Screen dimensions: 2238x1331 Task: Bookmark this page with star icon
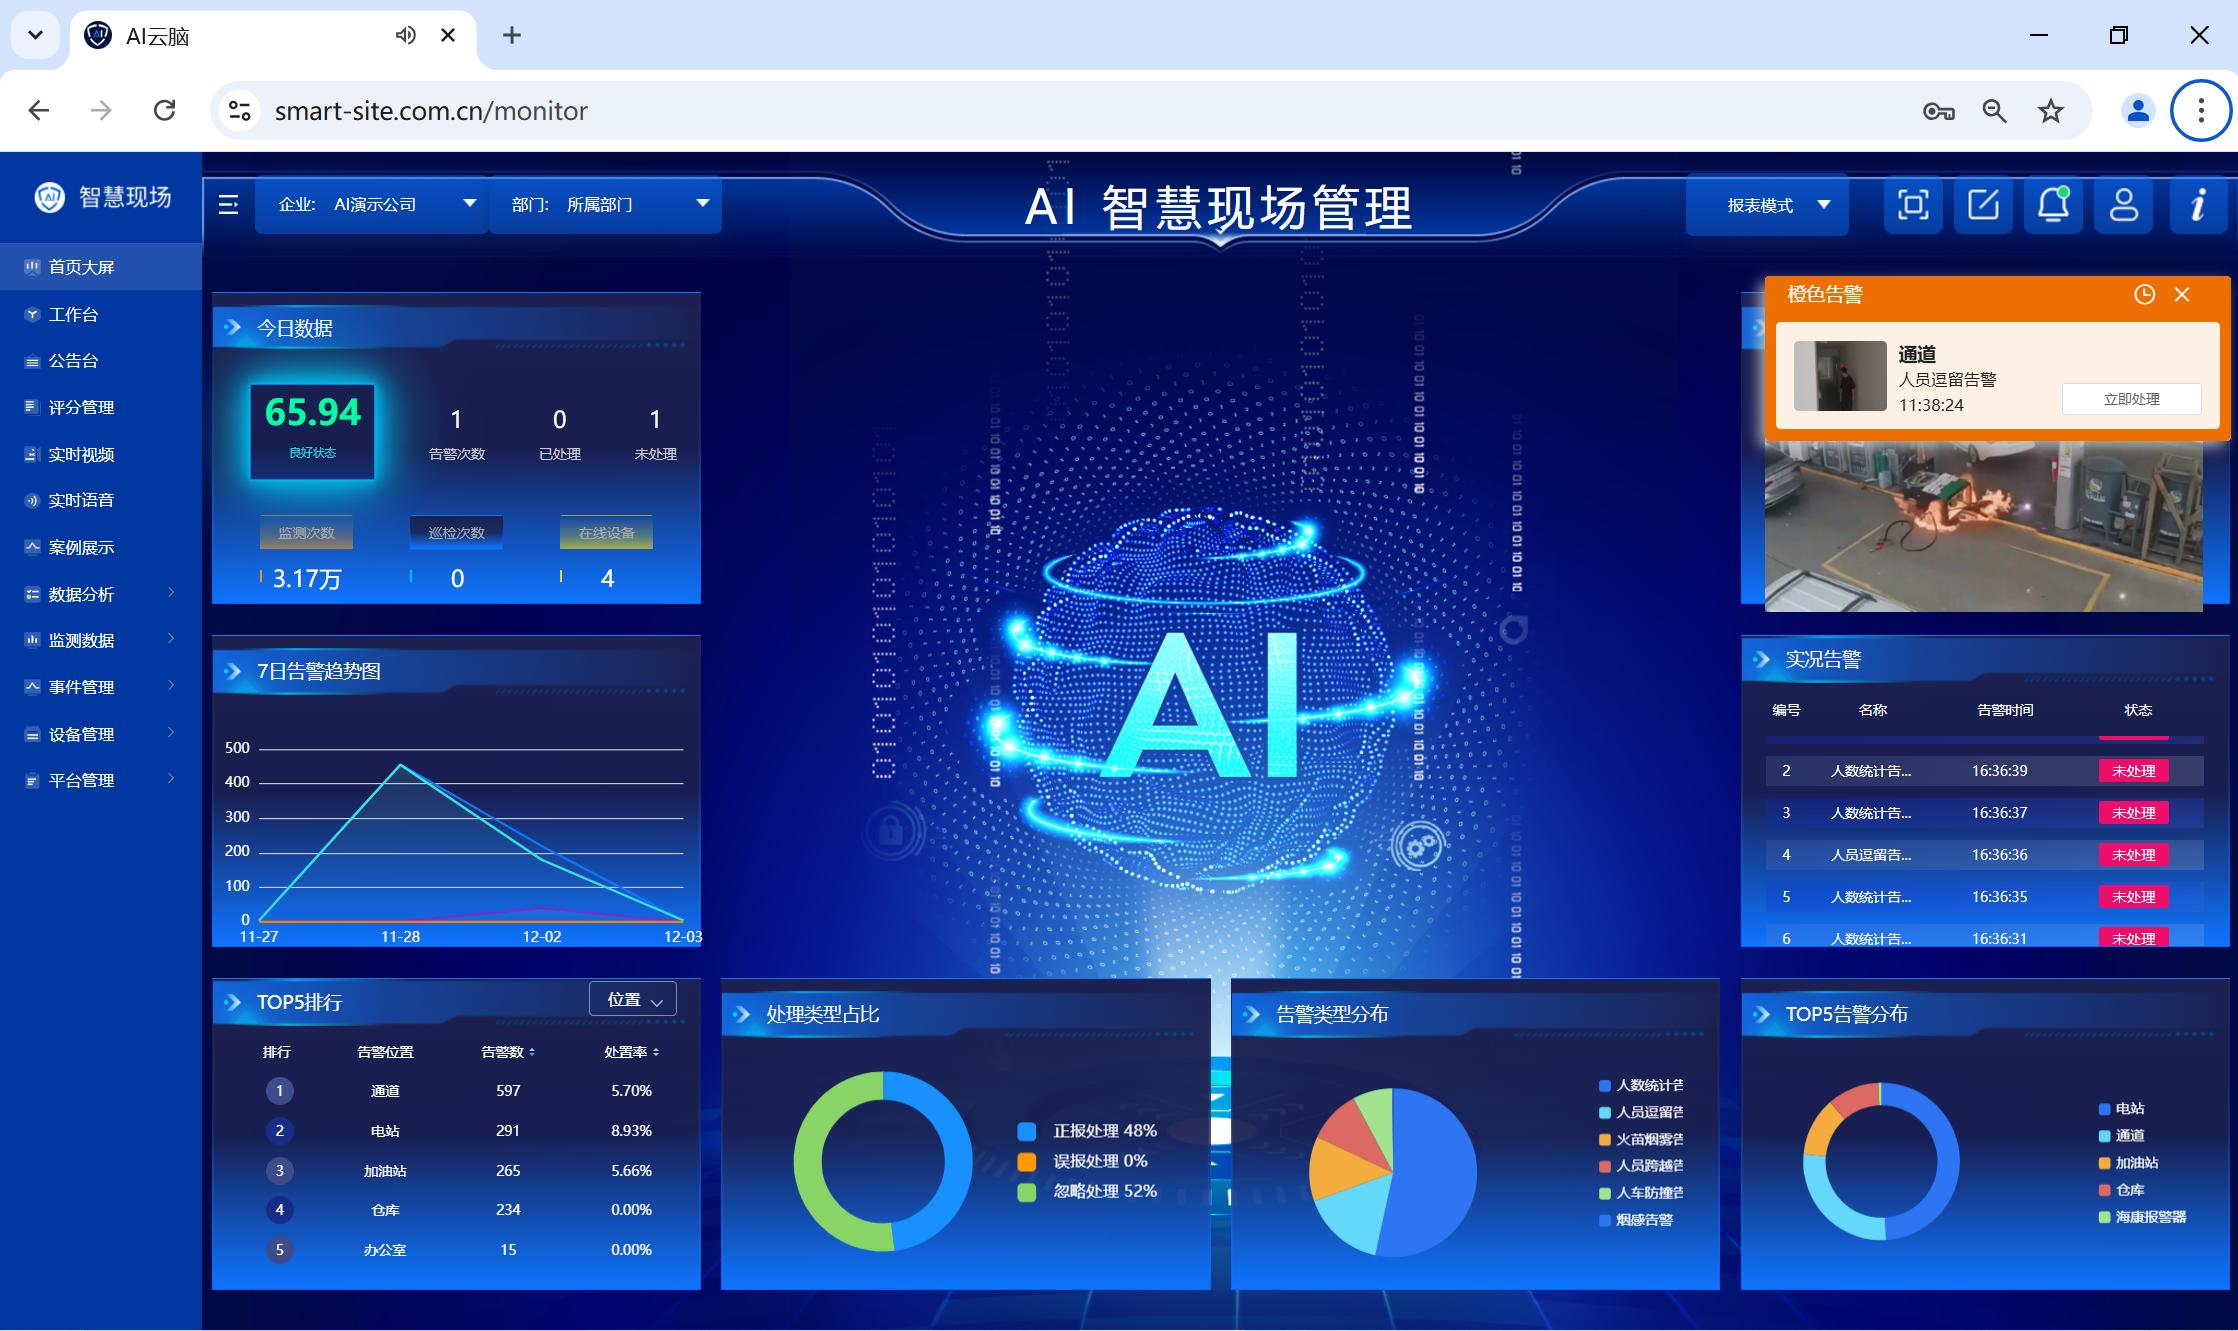(x=2051, y=111)
